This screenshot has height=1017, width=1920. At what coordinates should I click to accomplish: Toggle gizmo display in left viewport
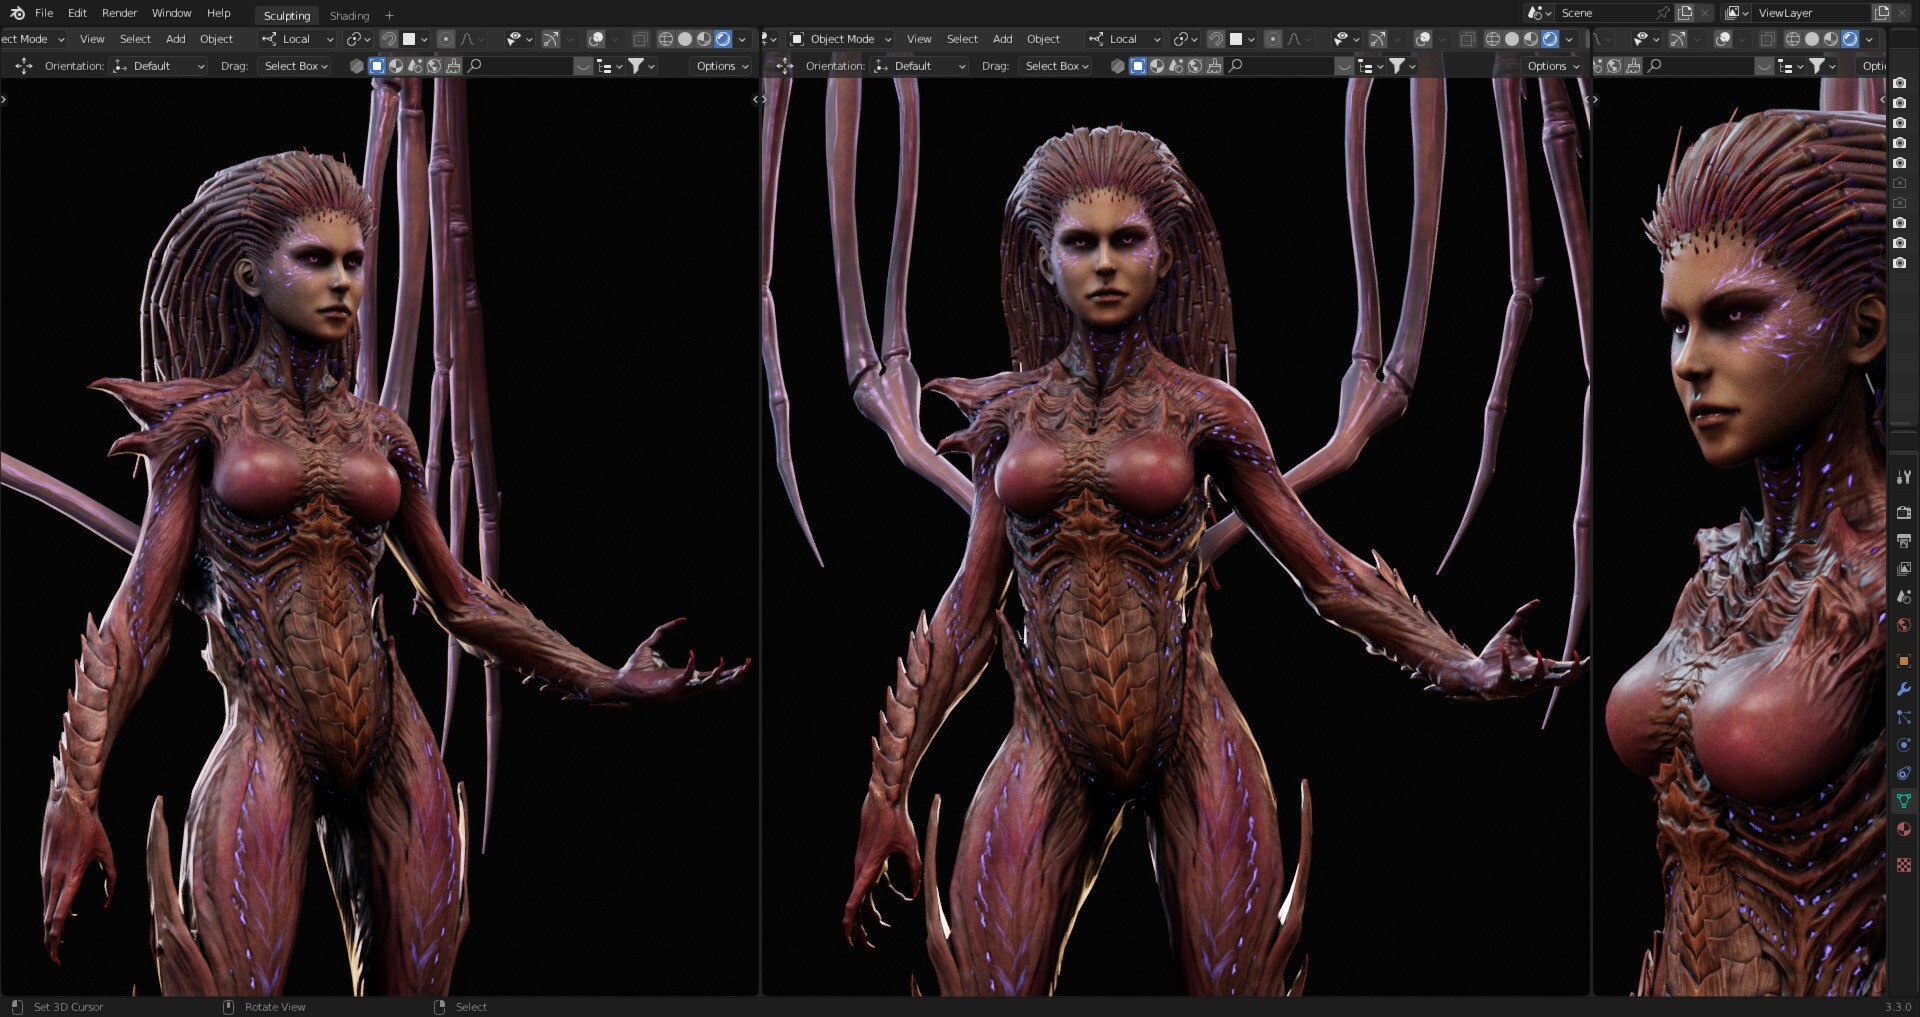point(551,39)
